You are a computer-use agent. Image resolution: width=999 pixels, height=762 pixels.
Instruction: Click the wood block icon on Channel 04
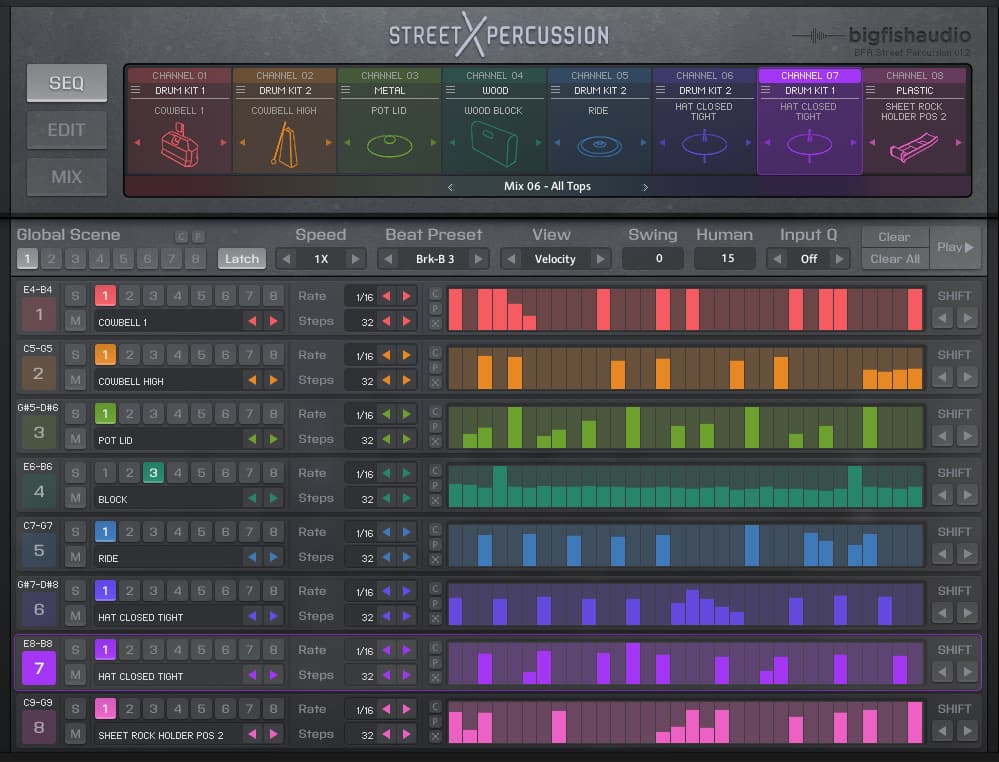click(x=494, y=144)
